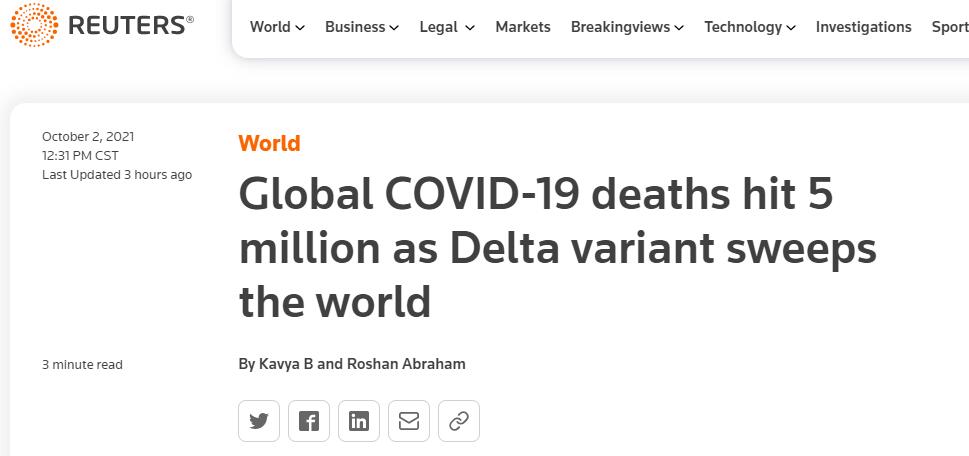Viewport: 969px width, 456px height.
Task: Open the Technology dropdown menu
Action: pos(749,27)
